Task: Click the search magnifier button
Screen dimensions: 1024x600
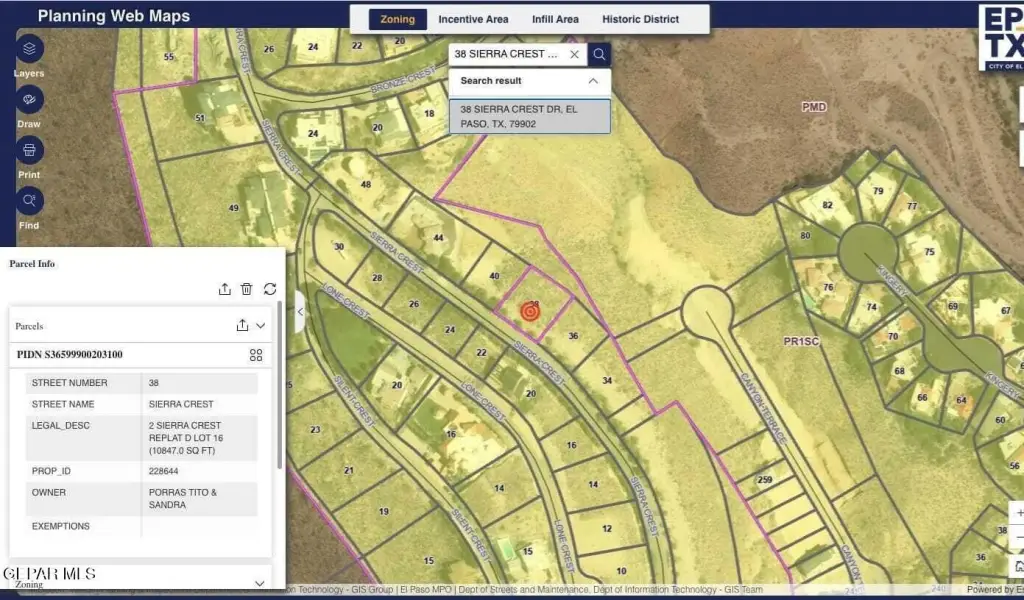Action: point(599,54)
